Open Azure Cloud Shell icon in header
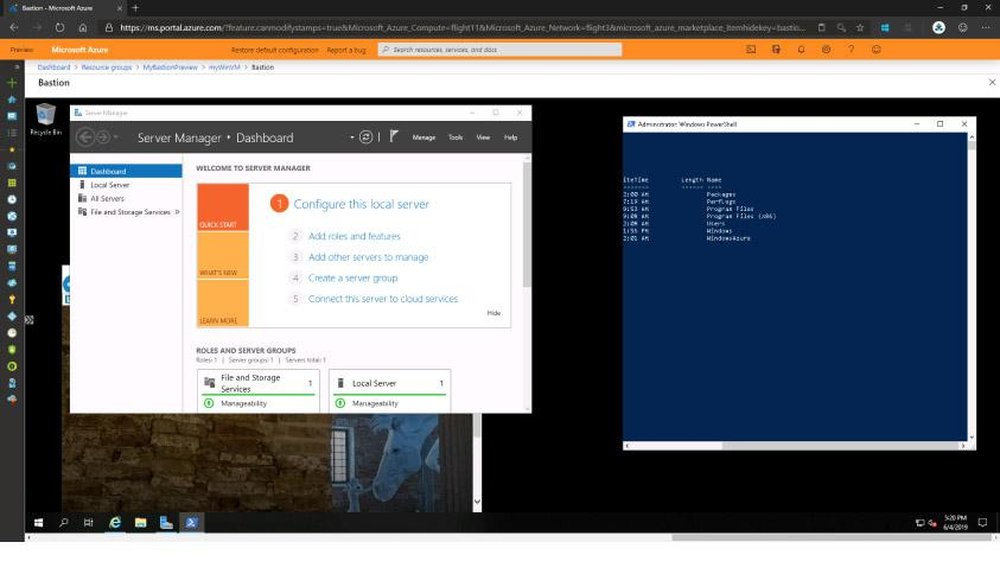Image resolution: width=1000 pixels, height=562 pixels. (x=751, y=49)
